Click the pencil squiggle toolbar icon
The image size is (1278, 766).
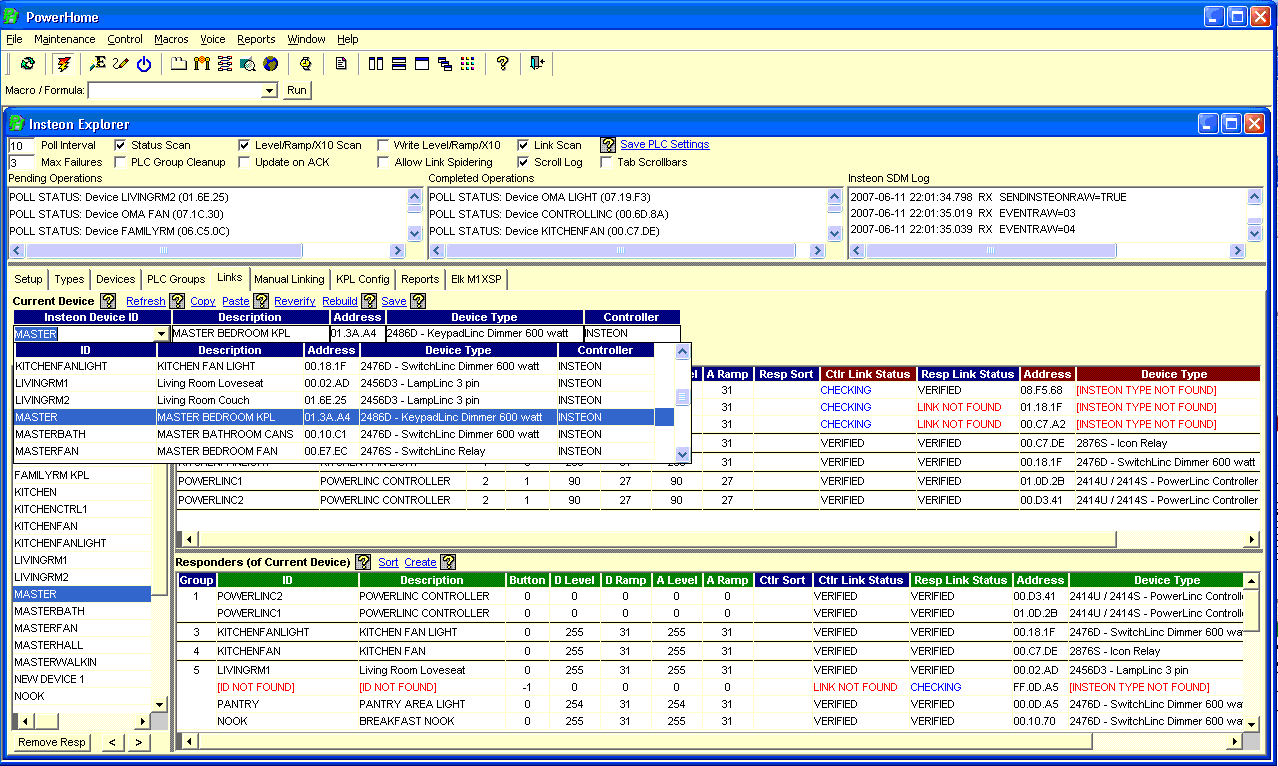pos(121,64)
